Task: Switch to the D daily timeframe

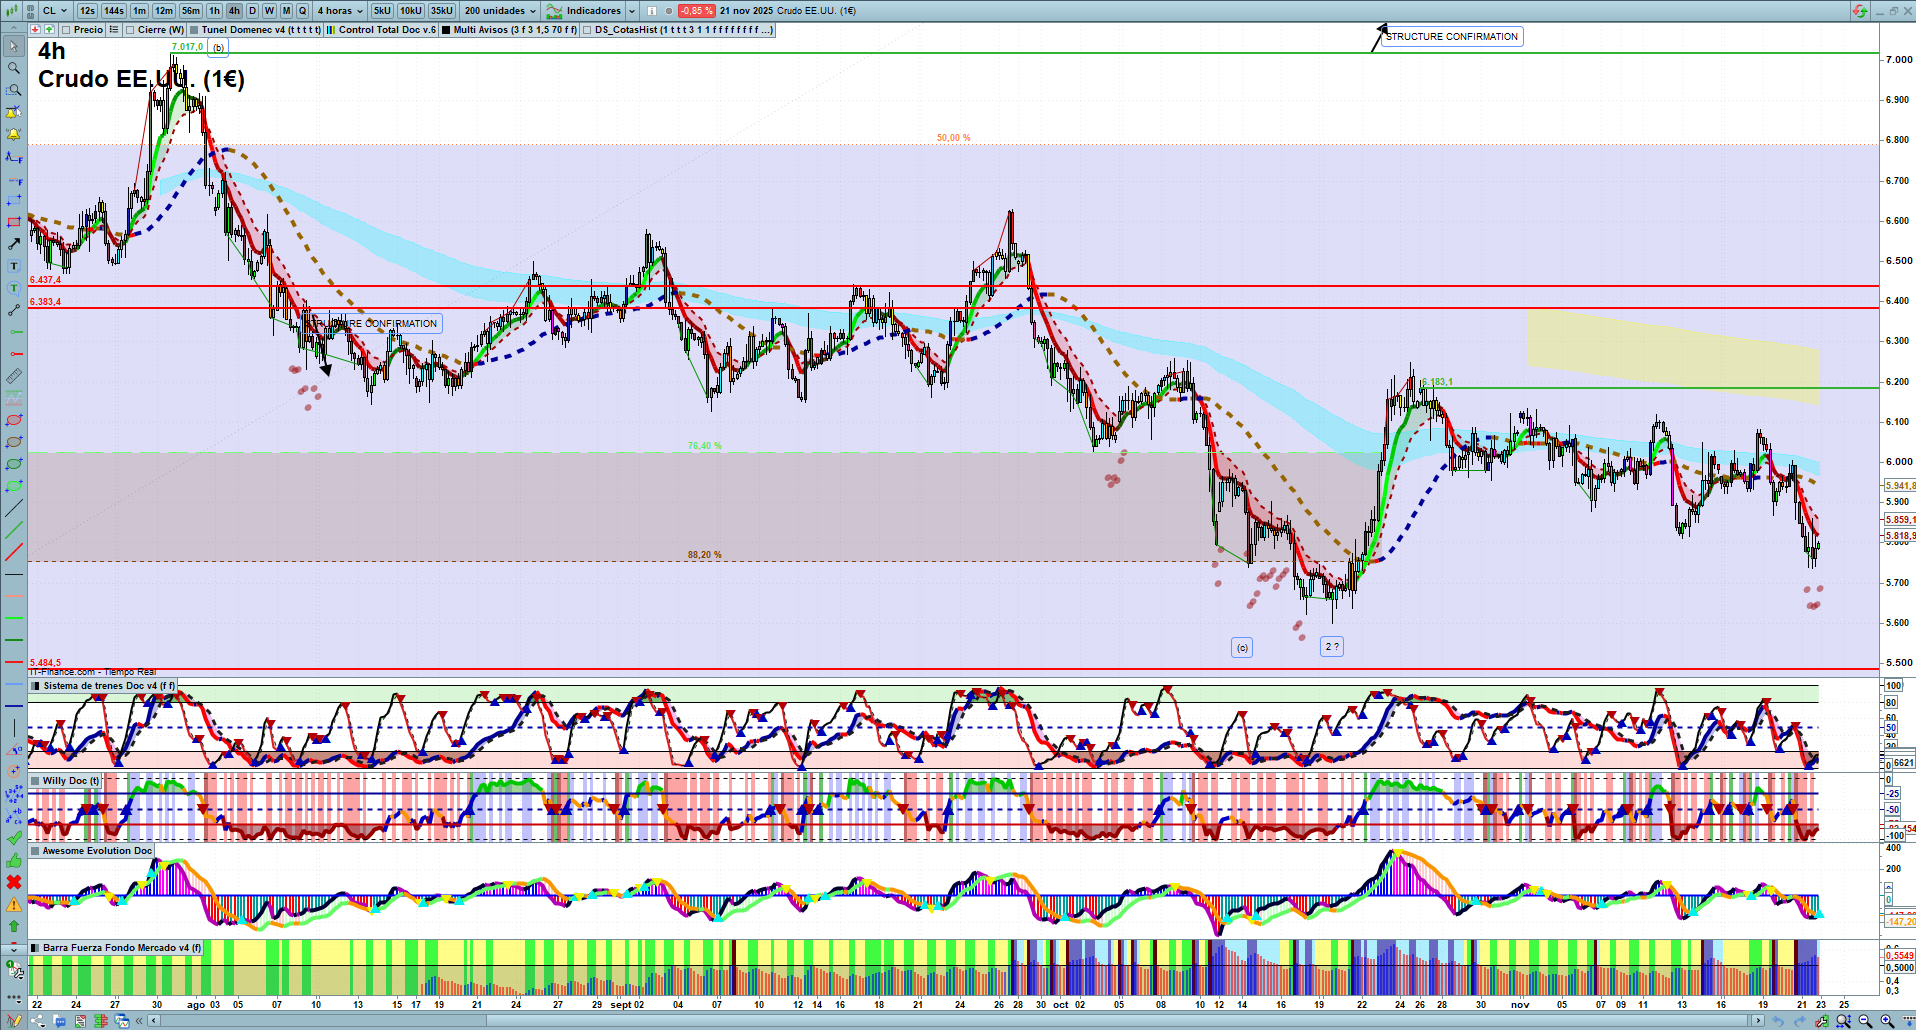Action: 252,11
